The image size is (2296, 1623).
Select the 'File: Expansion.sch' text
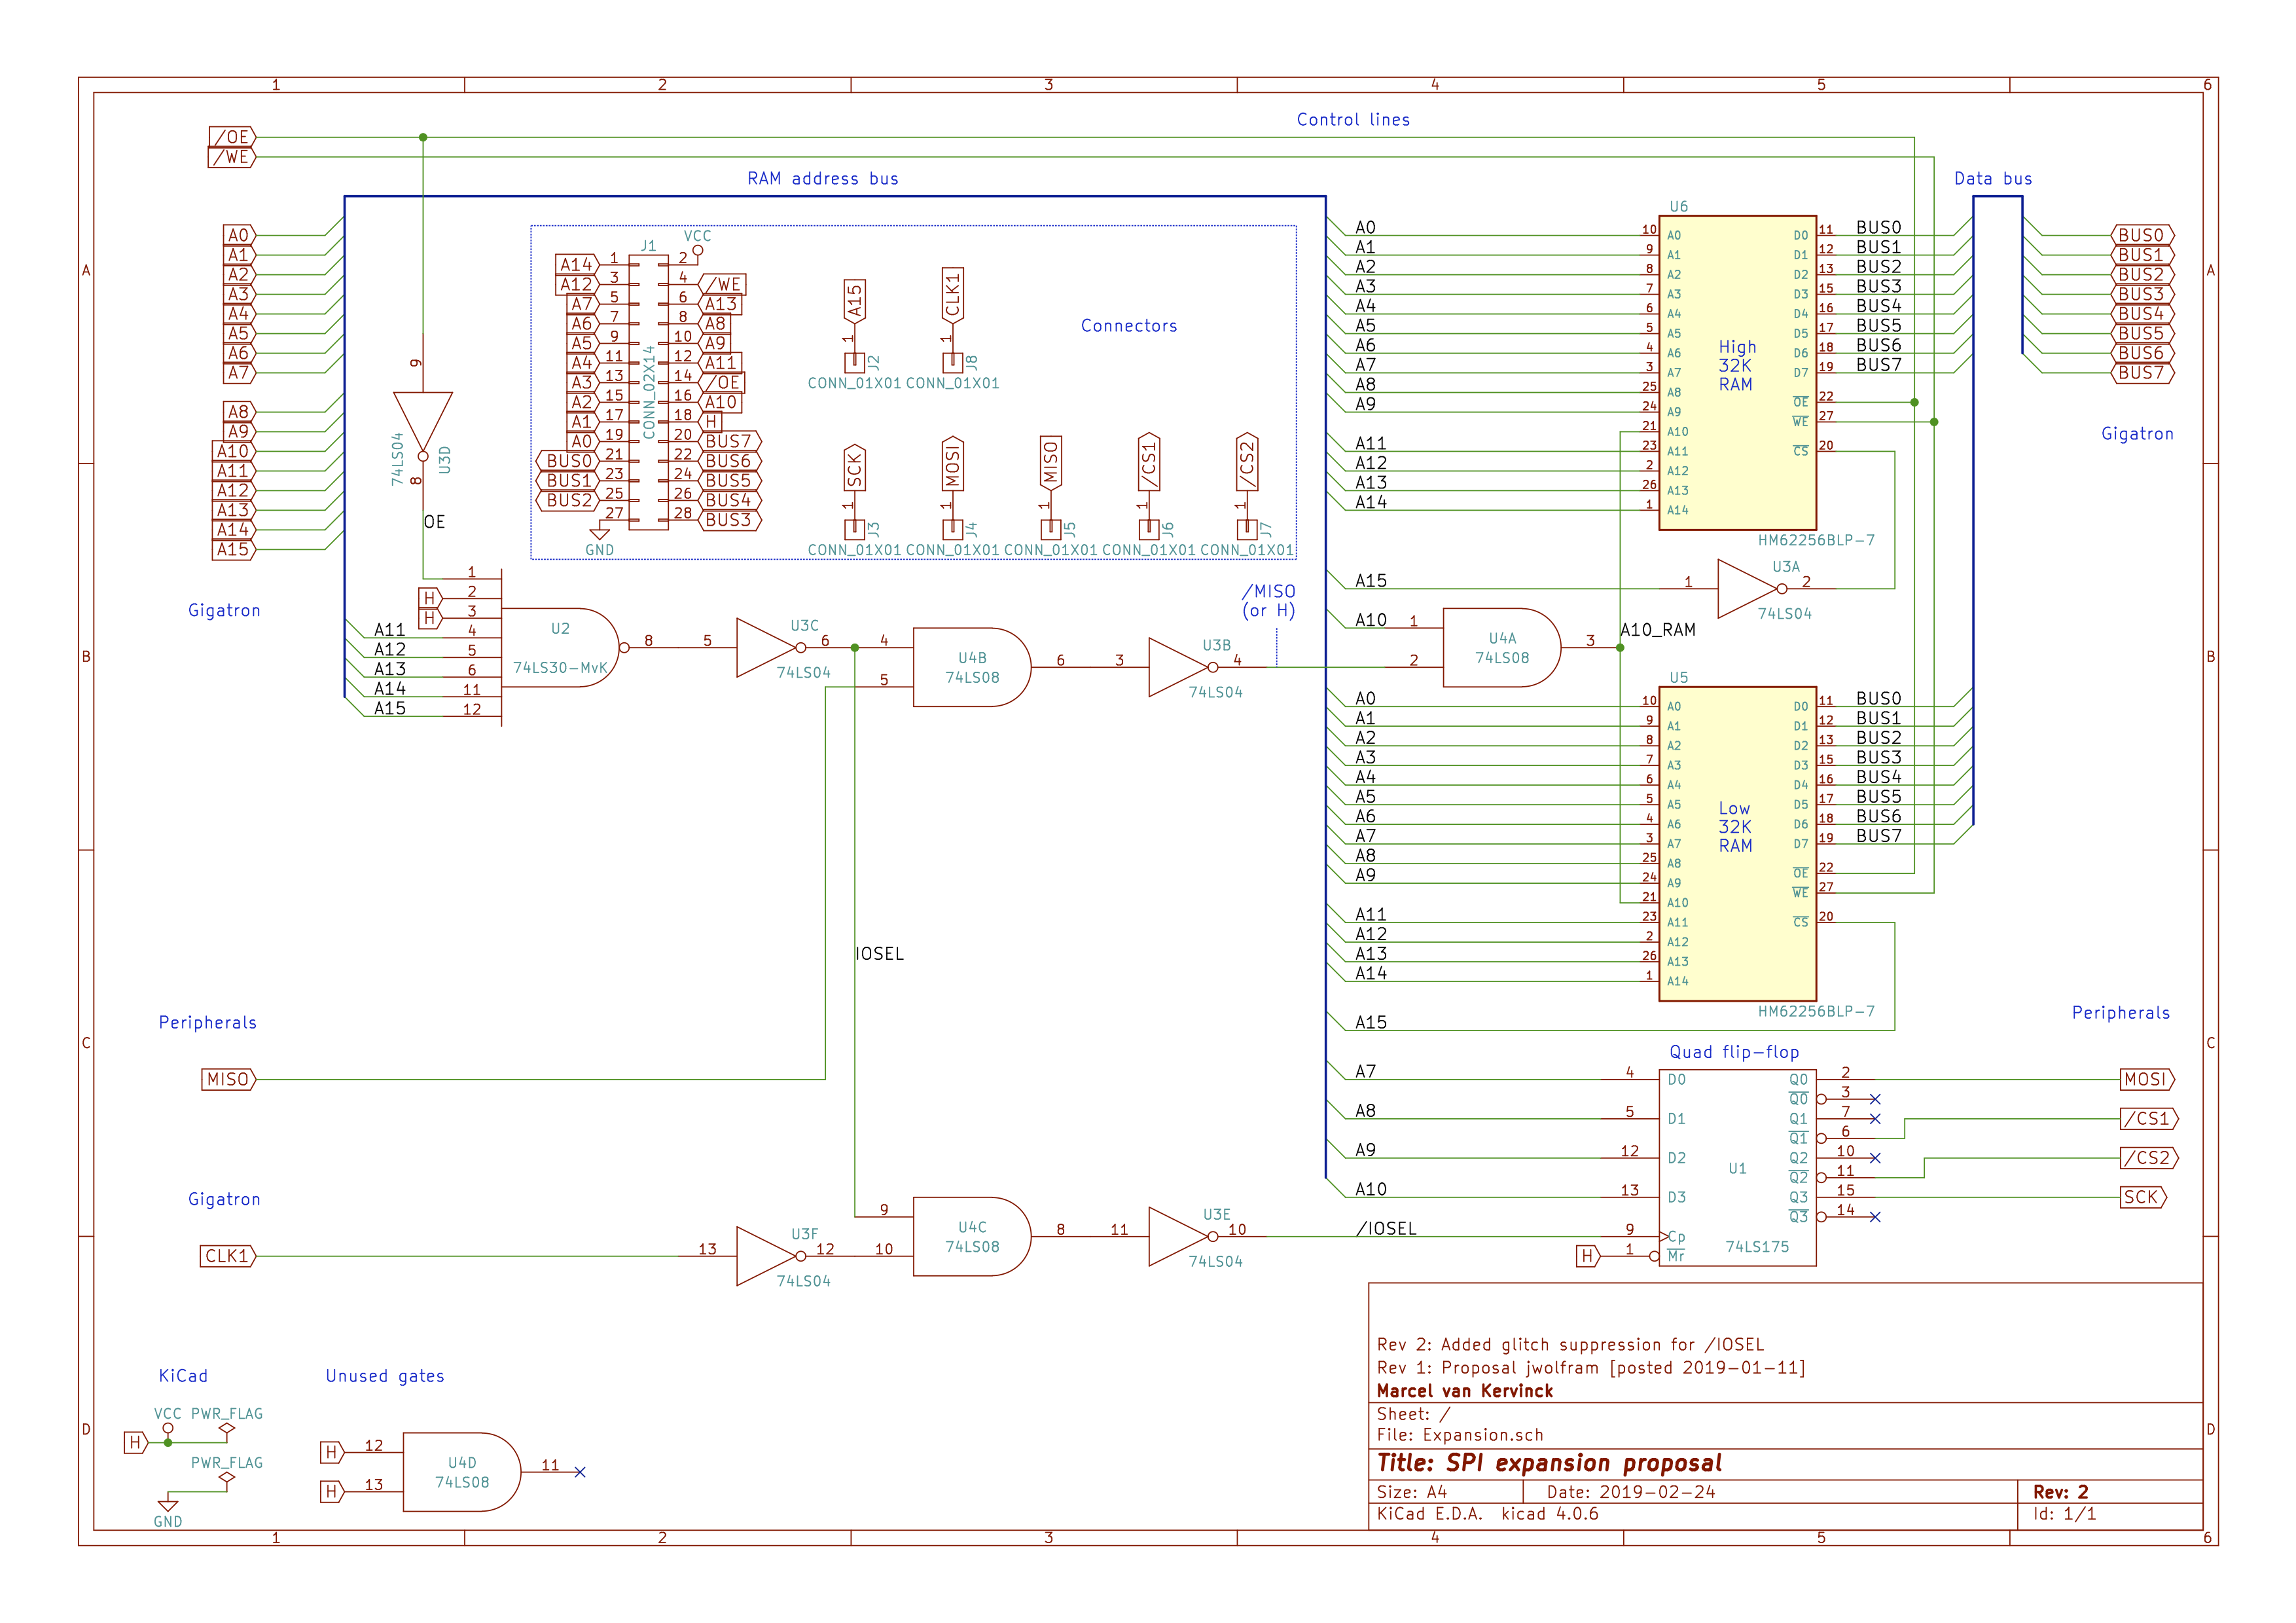1460,1435
